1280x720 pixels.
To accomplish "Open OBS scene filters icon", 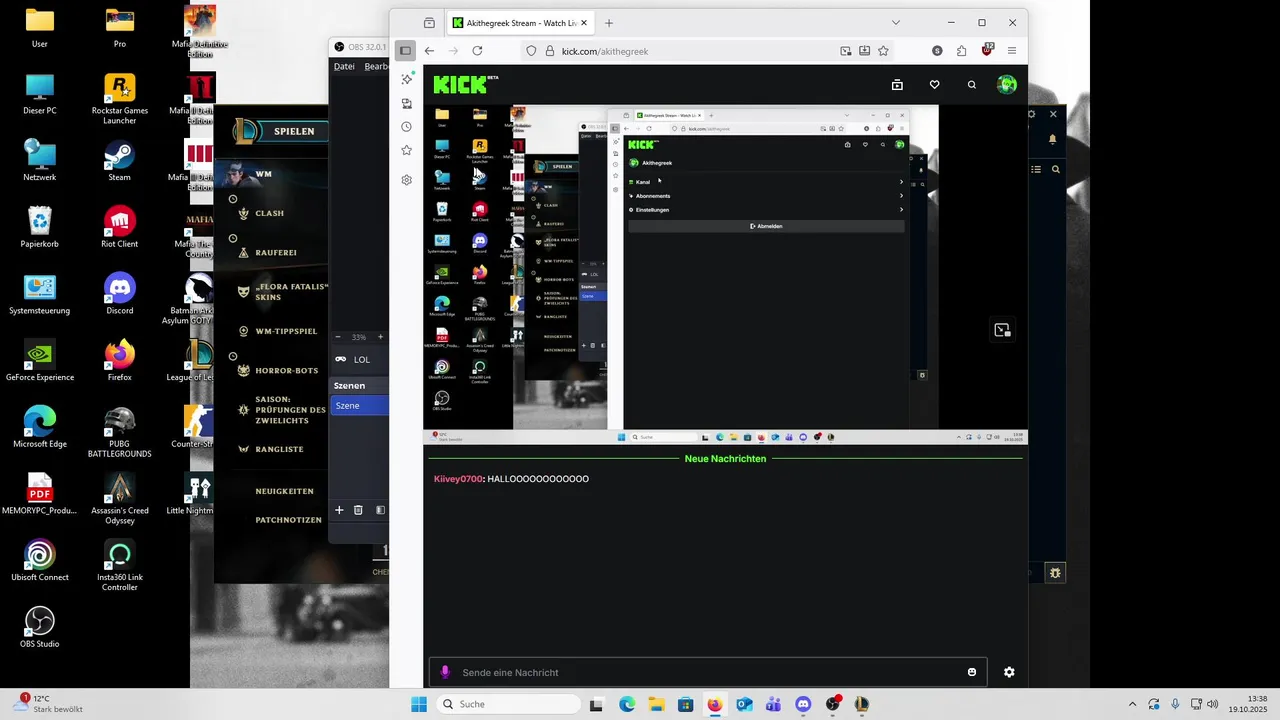I will (381, 510).
